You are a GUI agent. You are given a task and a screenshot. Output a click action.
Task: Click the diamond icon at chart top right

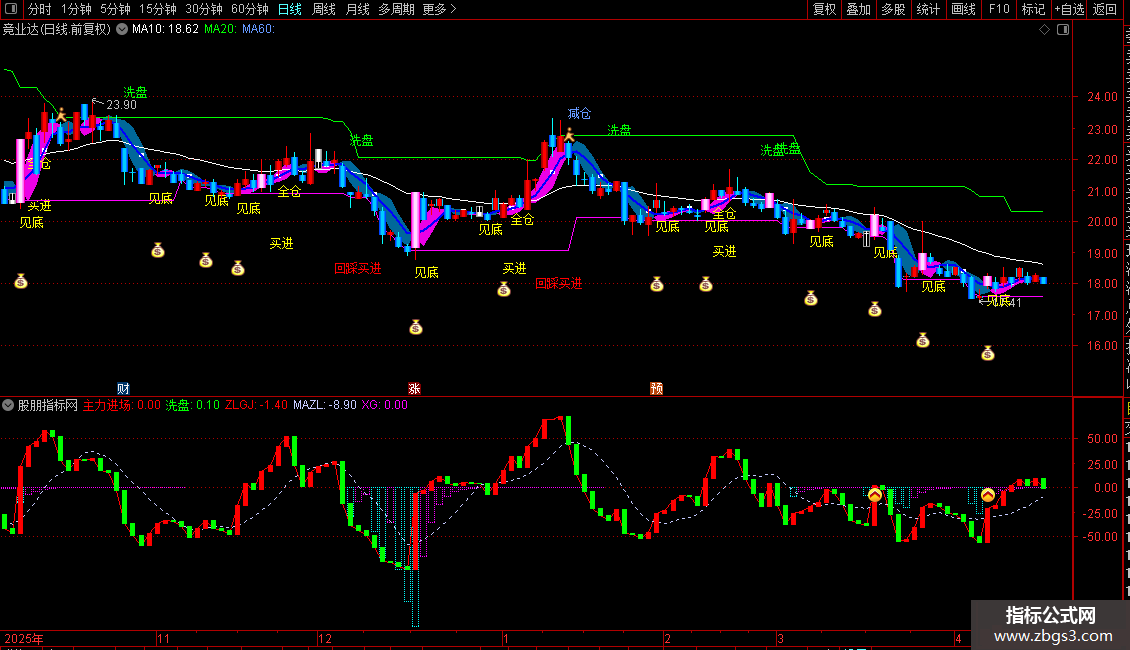[1044, 30]
